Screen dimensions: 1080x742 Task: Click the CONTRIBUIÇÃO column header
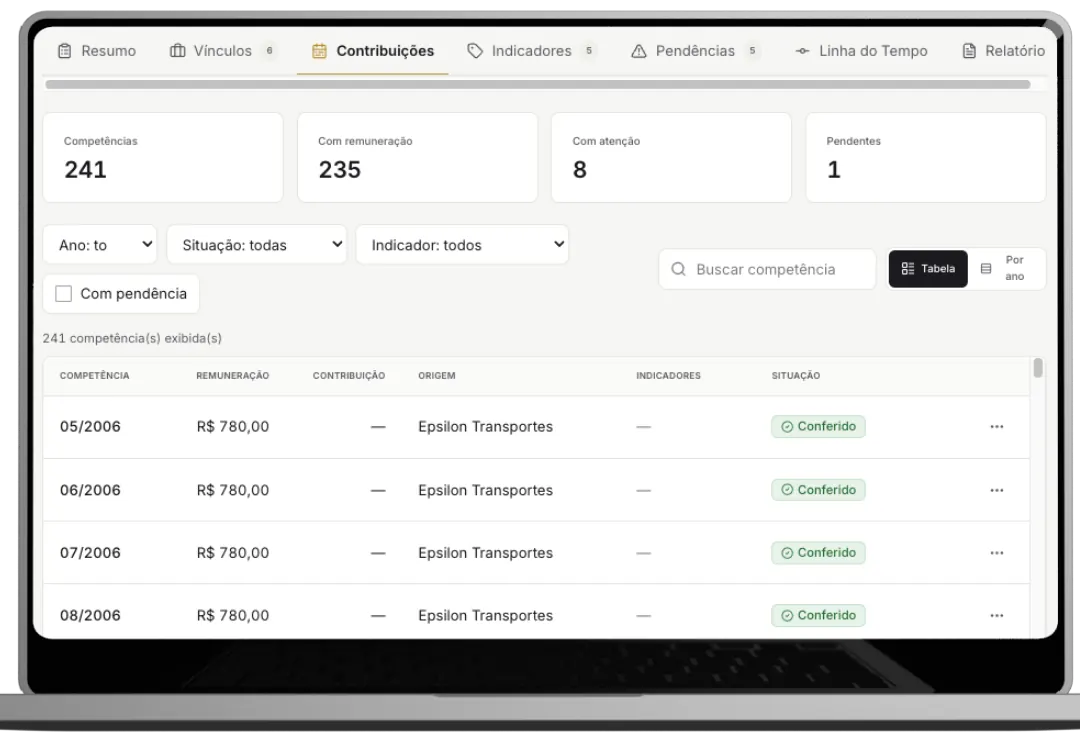pyautogui.click(x=349, y=376)
